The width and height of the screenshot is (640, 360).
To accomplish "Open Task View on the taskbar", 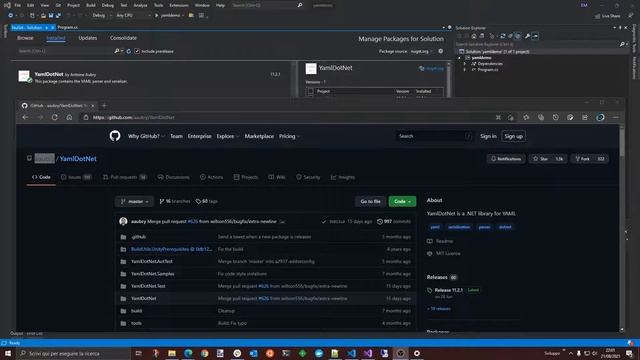I will click(x=138, y=353).
